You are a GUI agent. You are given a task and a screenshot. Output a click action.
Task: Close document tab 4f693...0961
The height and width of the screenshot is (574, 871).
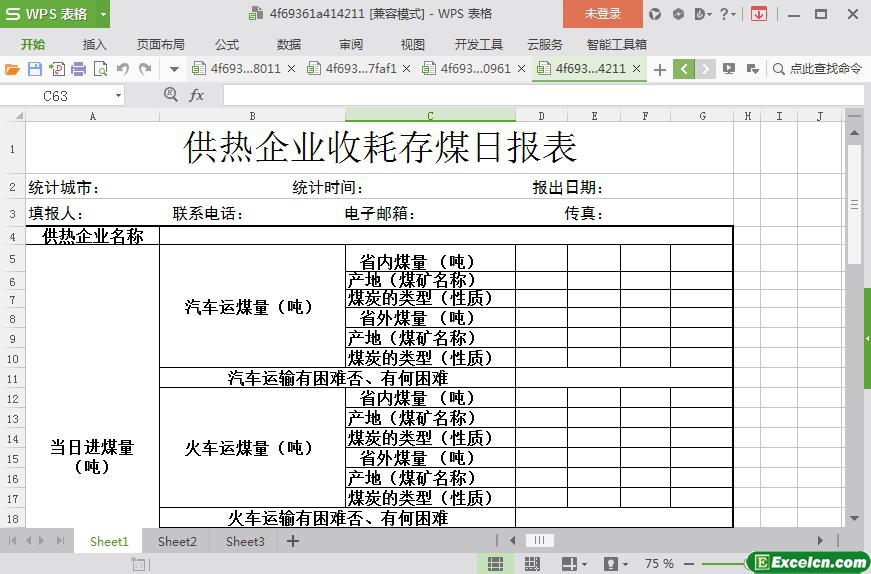[x=522, y=69]
